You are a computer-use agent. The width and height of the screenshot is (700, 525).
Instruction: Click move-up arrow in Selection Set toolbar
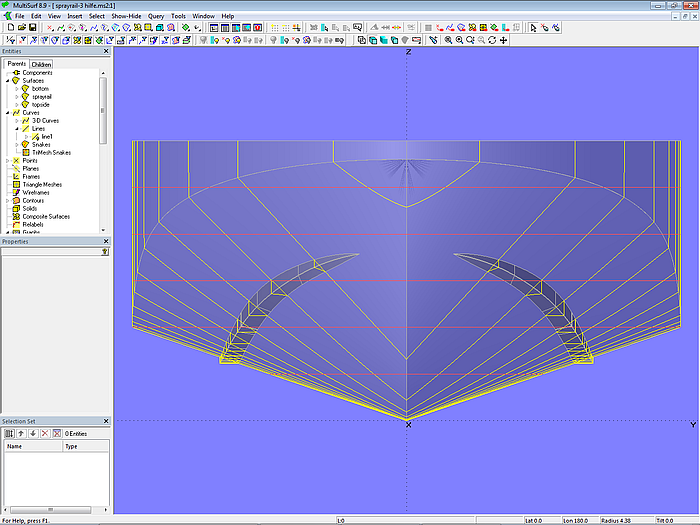(x=20, y=433)
